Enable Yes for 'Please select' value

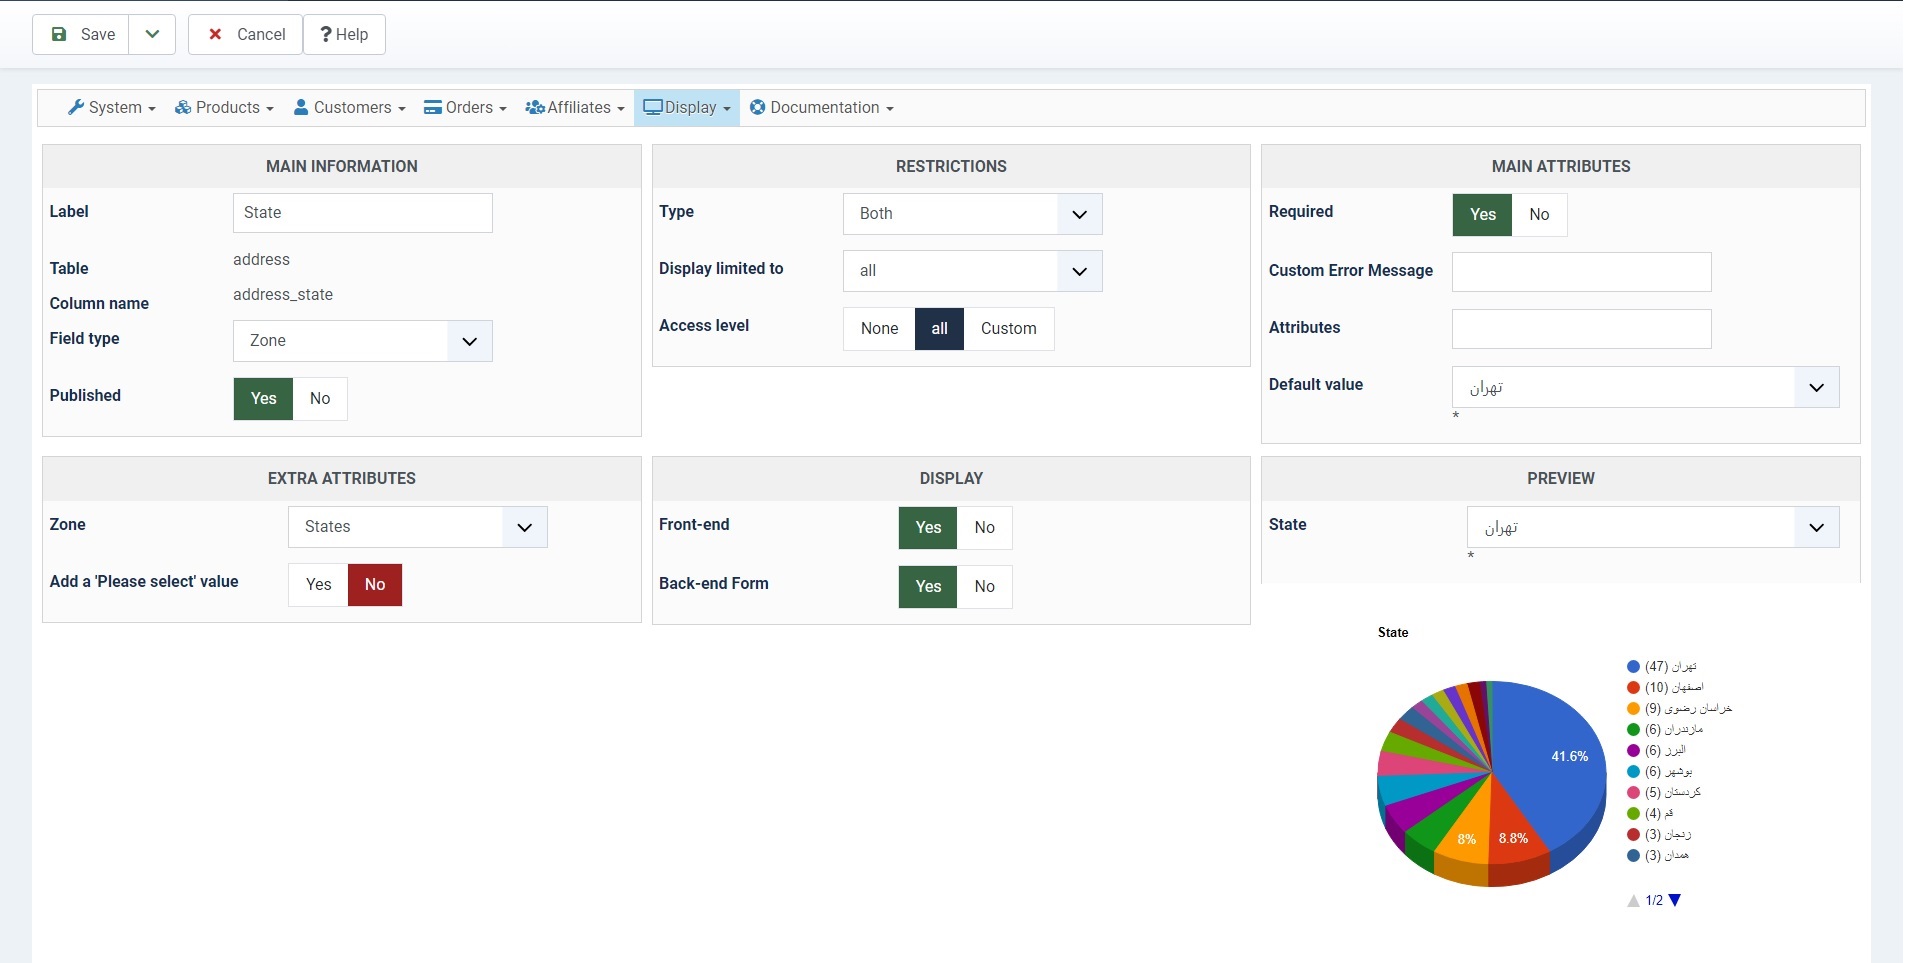tap(319, 585)
